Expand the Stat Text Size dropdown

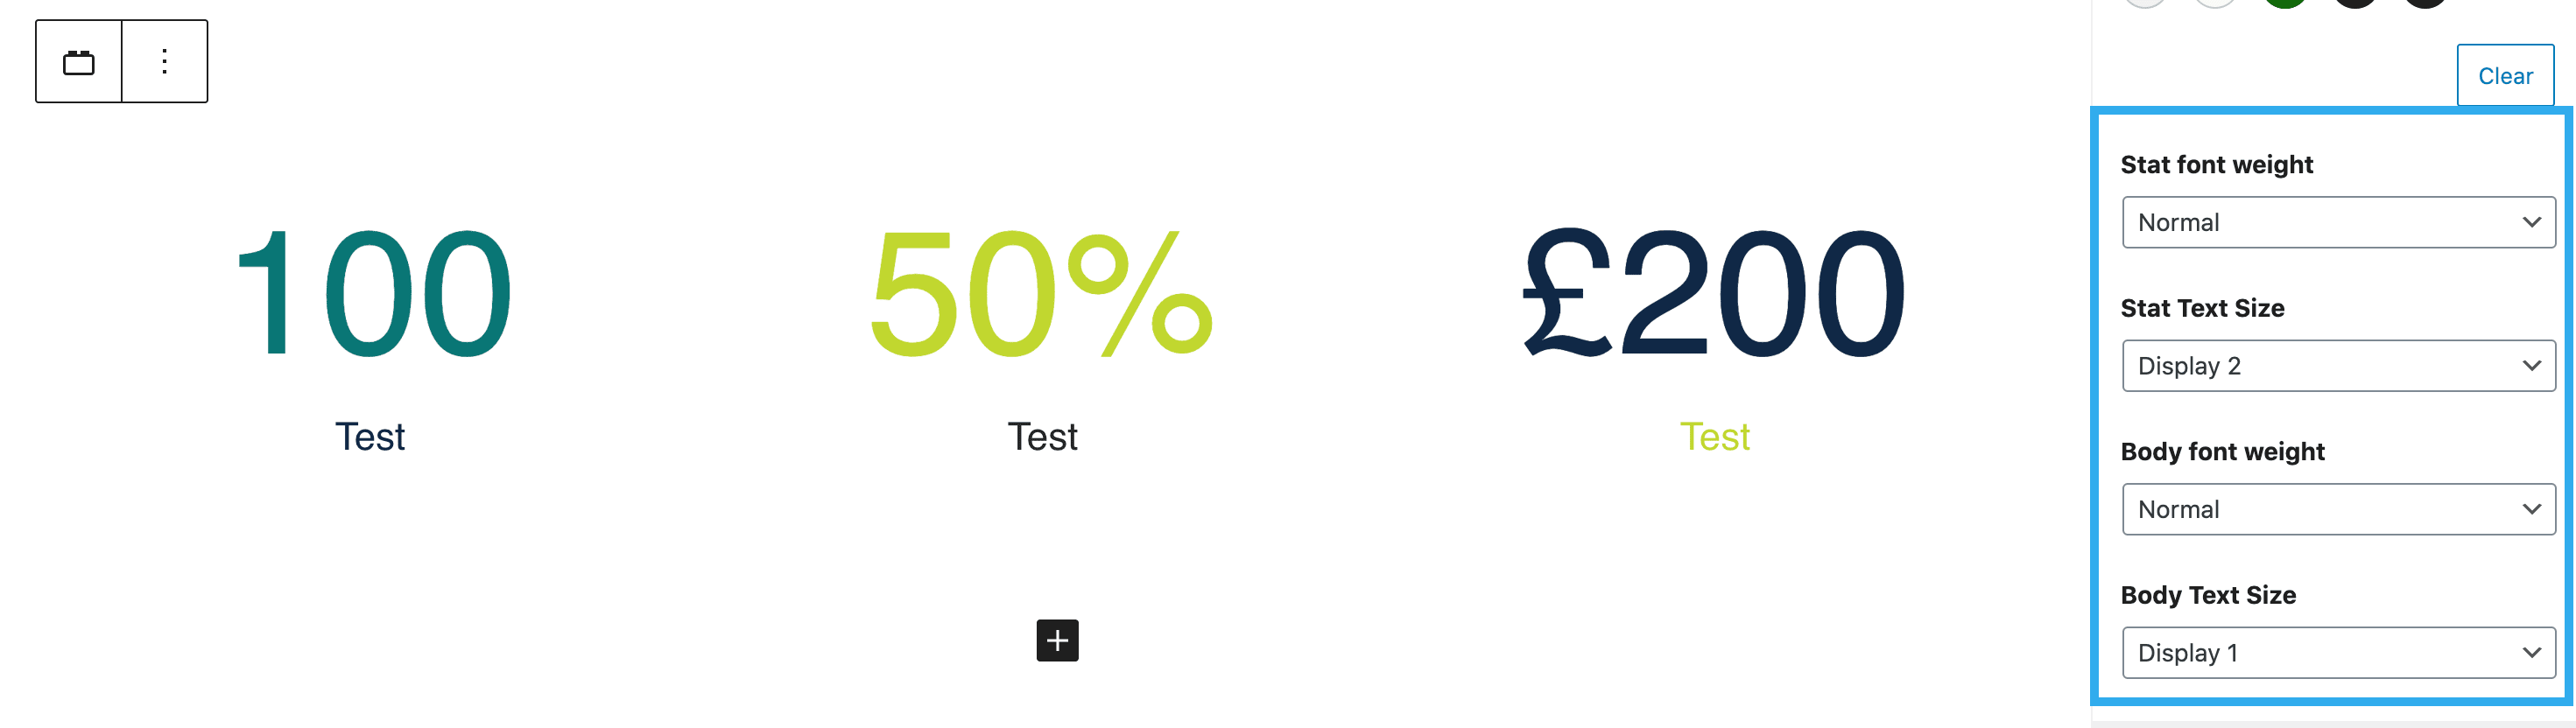pos(2337,366)
